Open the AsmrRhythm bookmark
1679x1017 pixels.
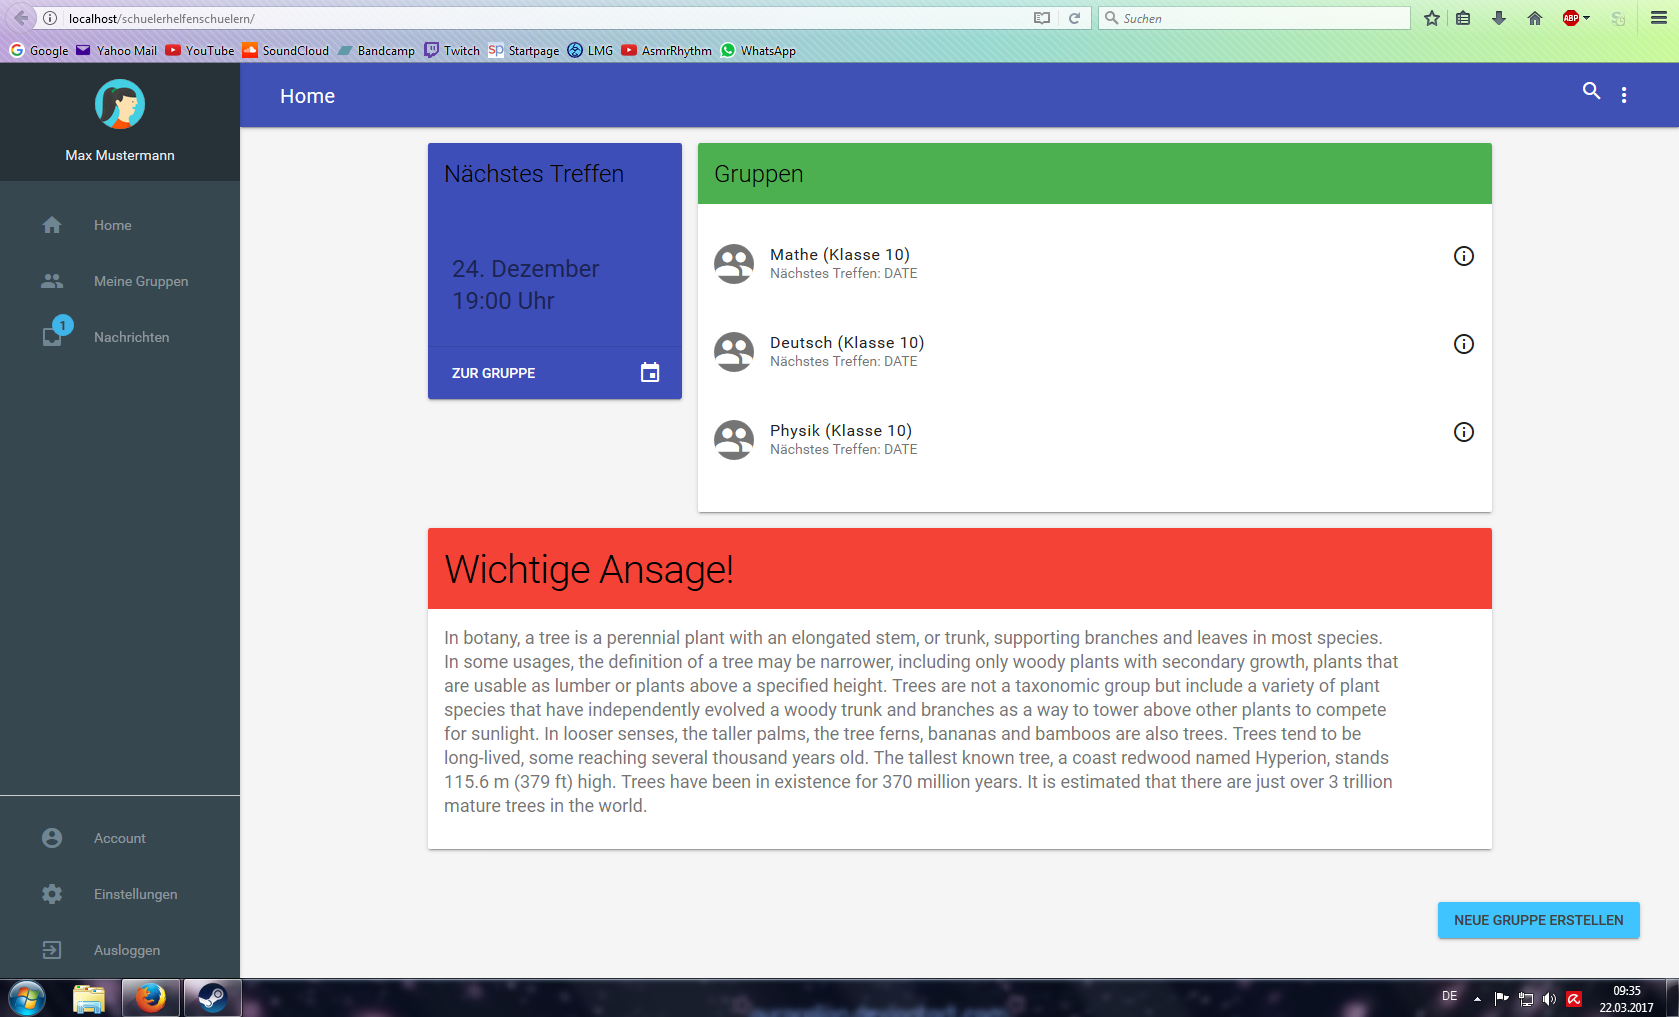click(667, 50)
